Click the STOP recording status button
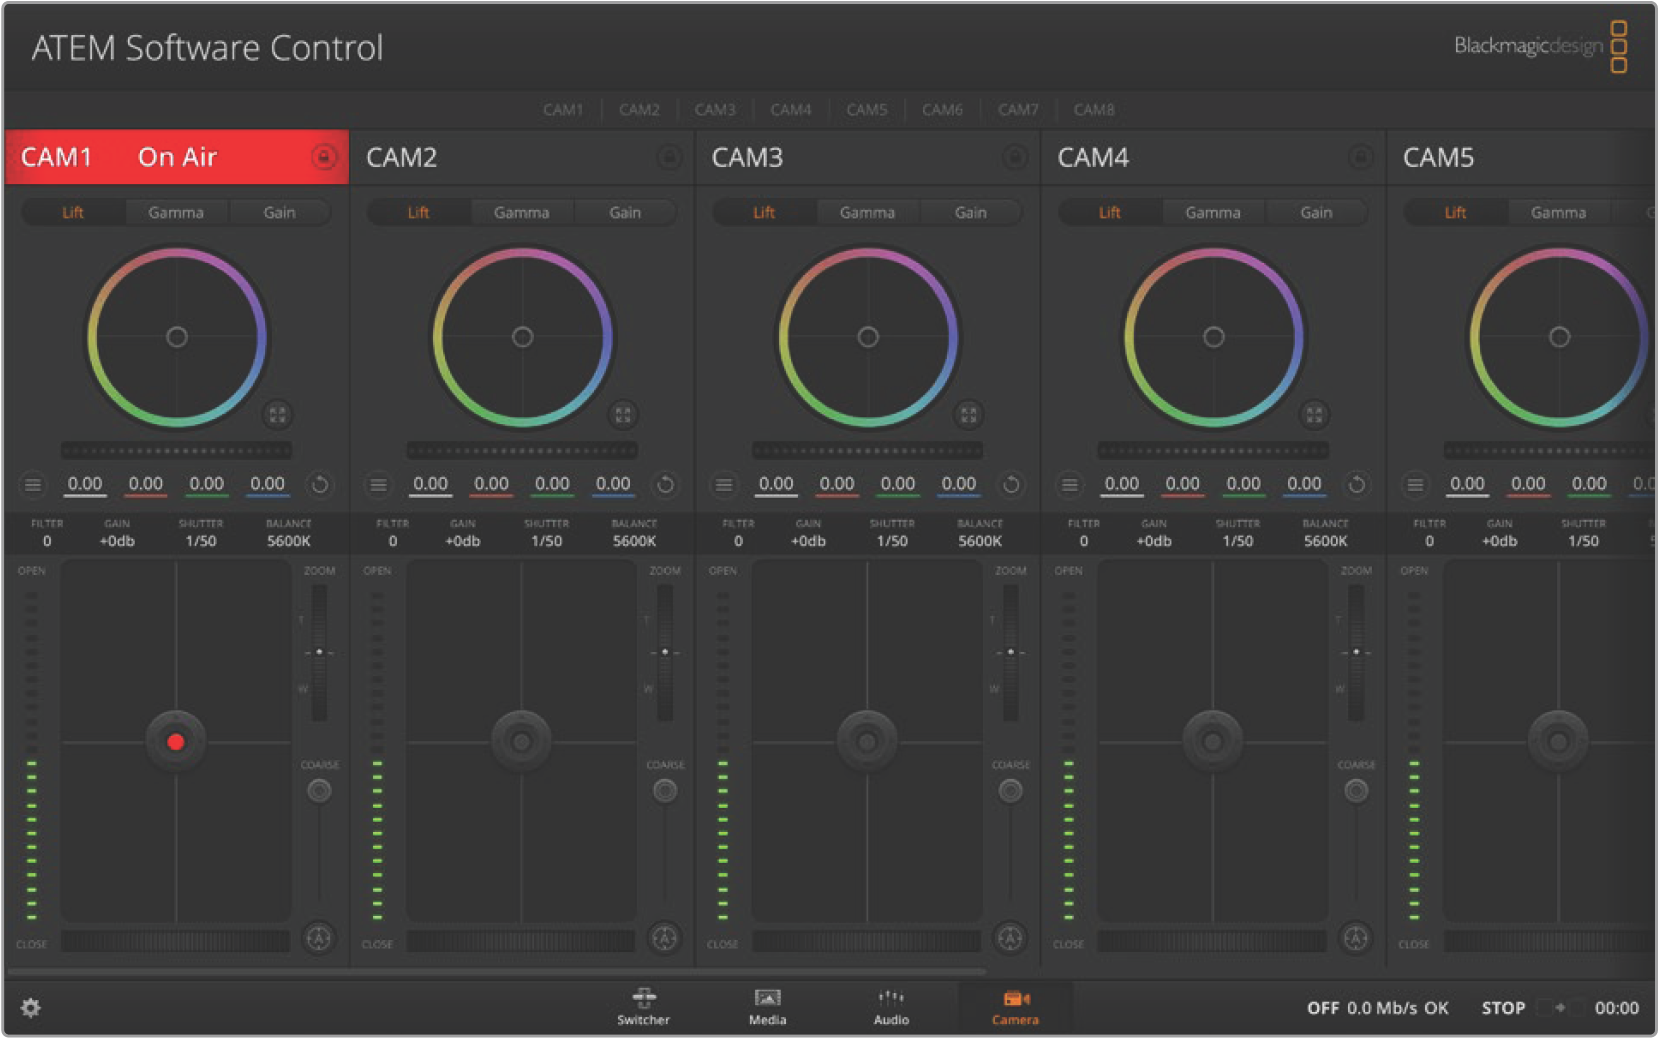Viewport: 1659px width, 1039px height. pos(1503,1008)
